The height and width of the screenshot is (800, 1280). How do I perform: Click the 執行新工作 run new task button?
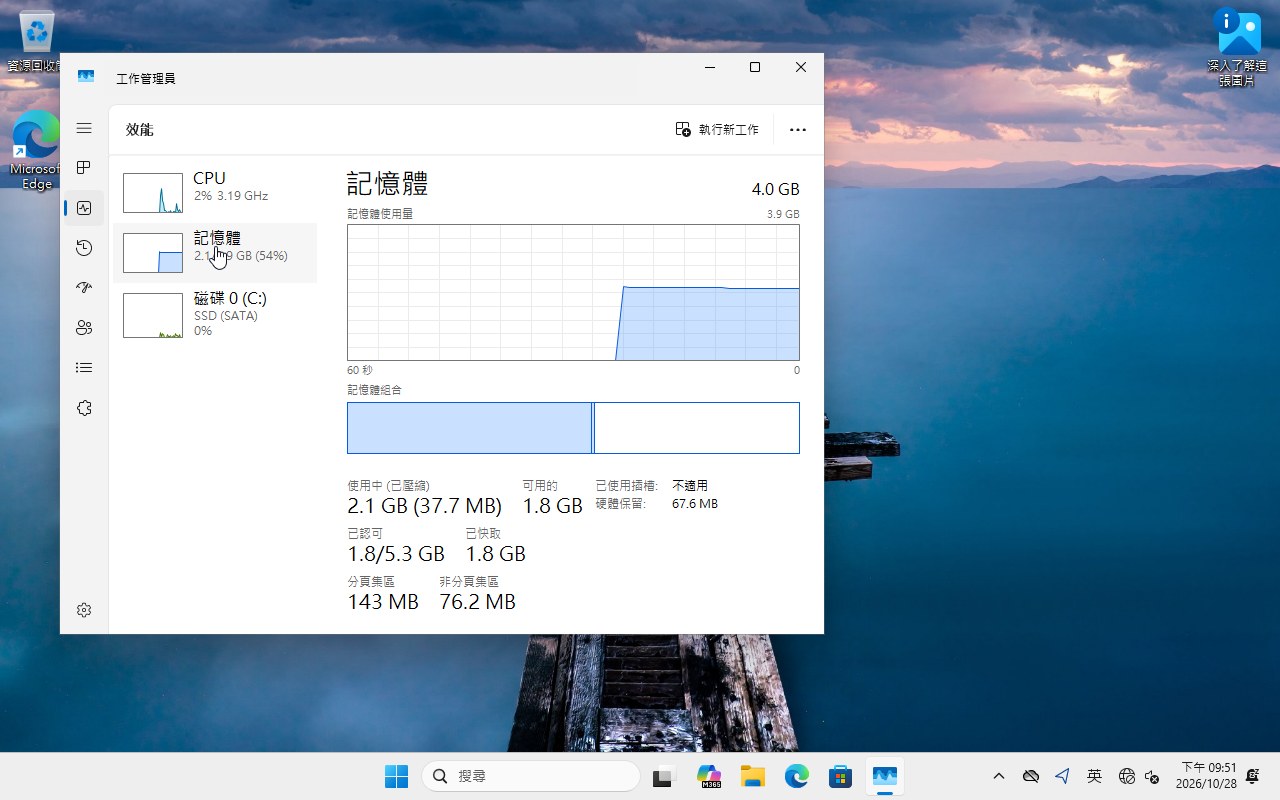(717, 130)
